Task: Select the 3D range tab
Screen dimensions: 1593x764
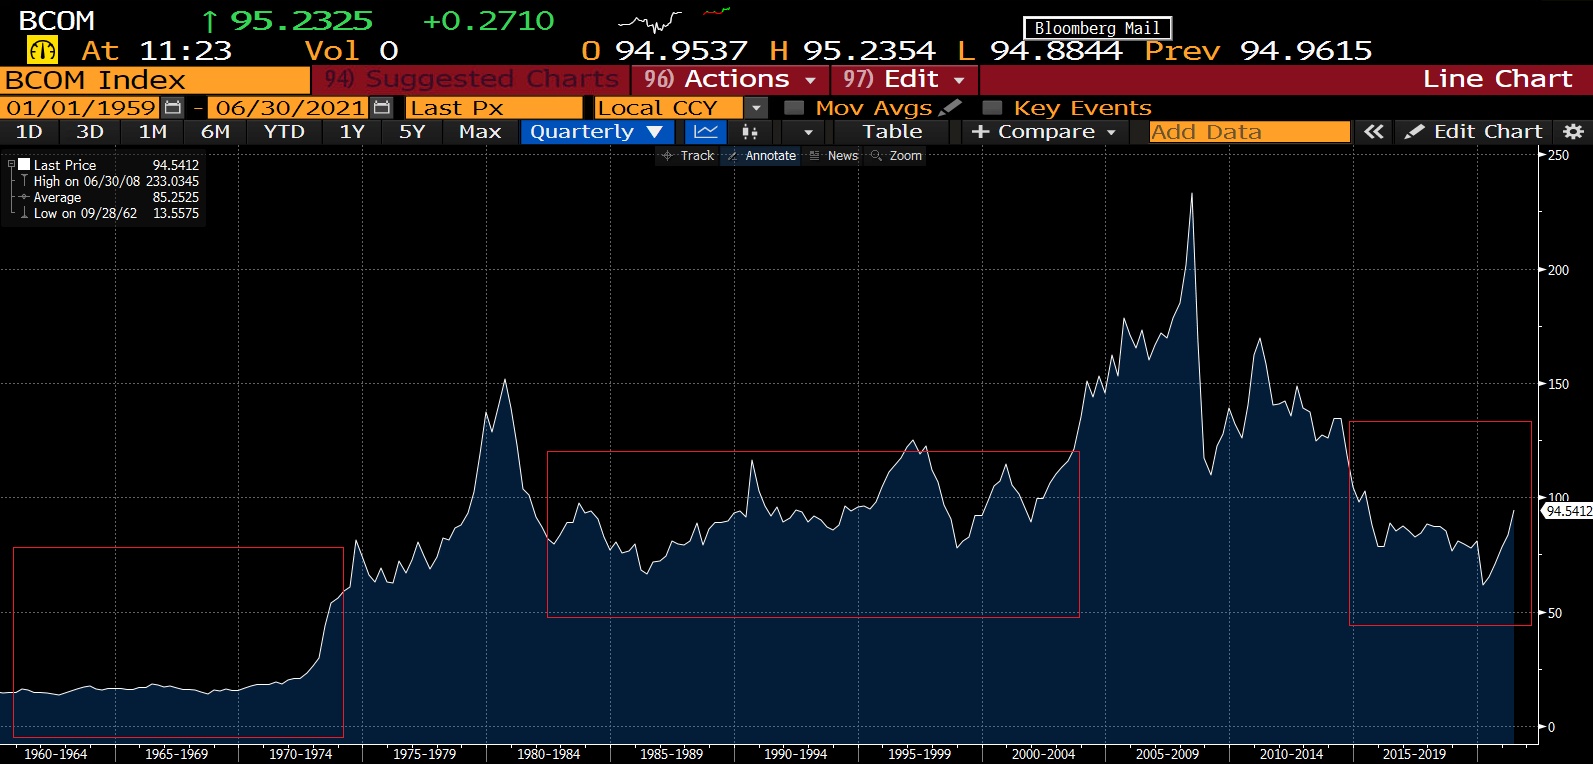Action: click(90, 132)
